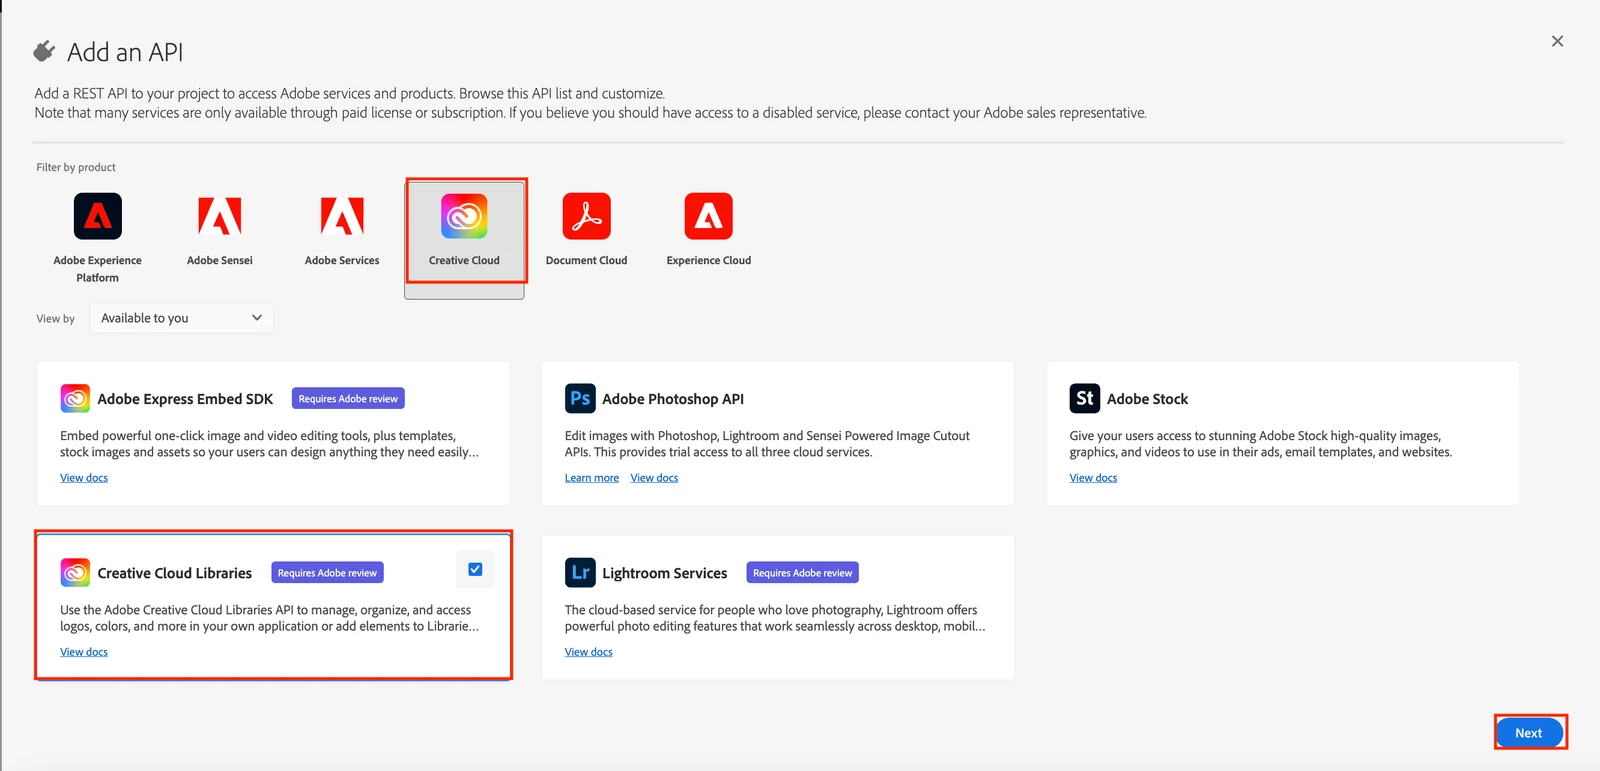This screenshot has width=1600, height=771.
Task: Click the Add an API heading
Action: click(x=125, y=52)
